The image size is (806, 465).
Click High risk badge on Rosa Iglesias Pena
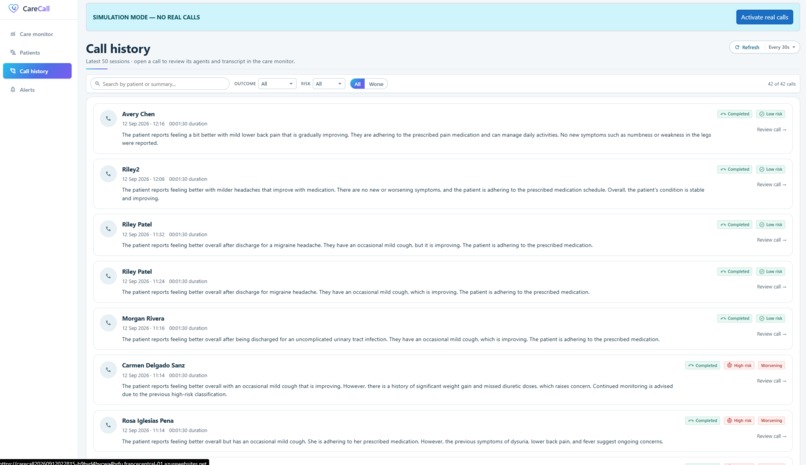point(739,420)
